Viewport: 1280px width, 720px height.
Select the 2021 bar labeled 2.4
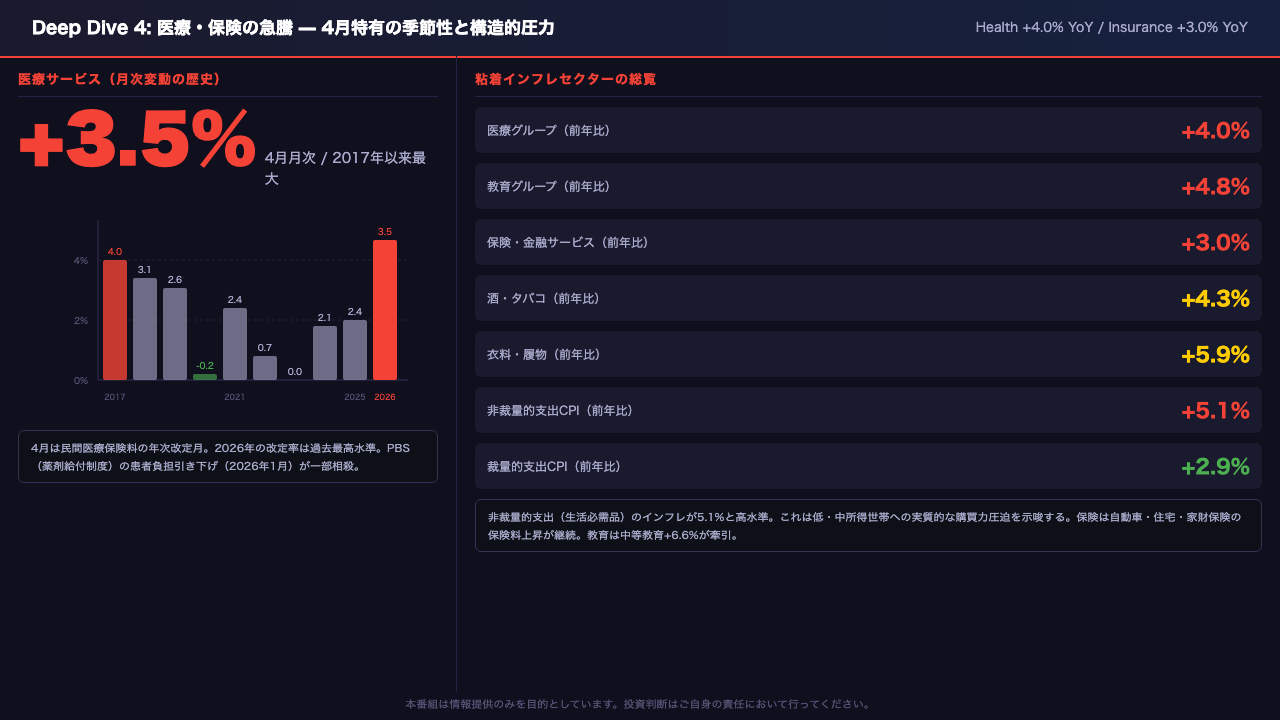point(235,344)
